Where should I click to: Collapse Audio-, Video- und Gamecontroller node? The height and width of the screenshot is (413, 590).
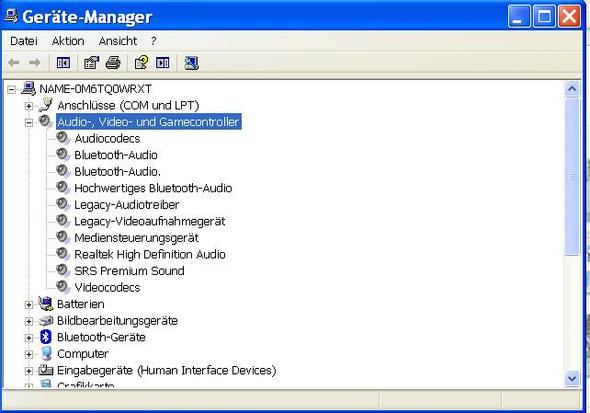29,123
